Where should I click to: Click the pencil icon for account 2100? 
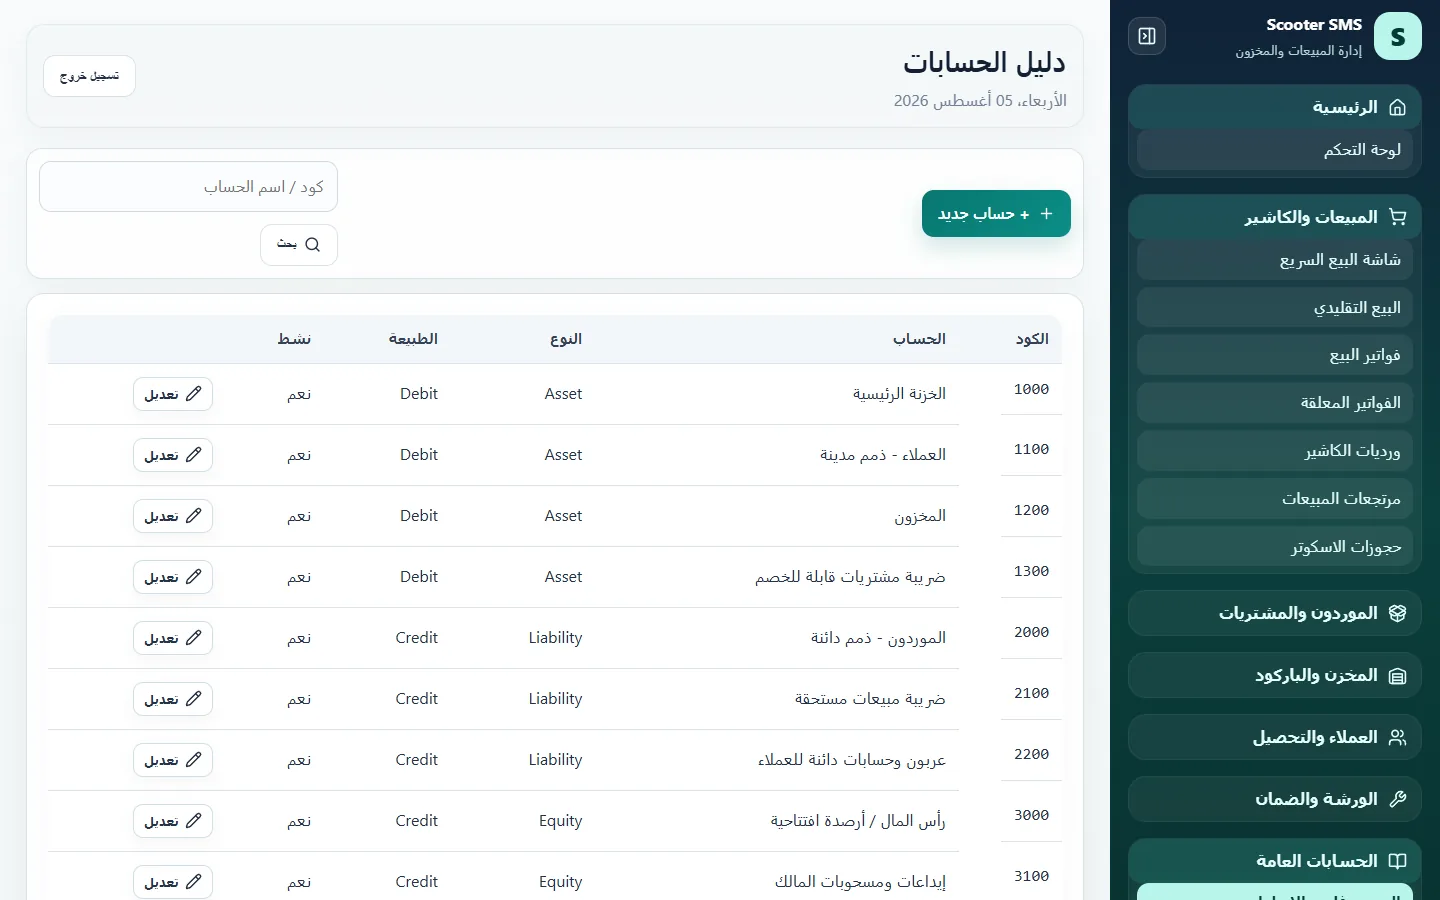(194, 699)
